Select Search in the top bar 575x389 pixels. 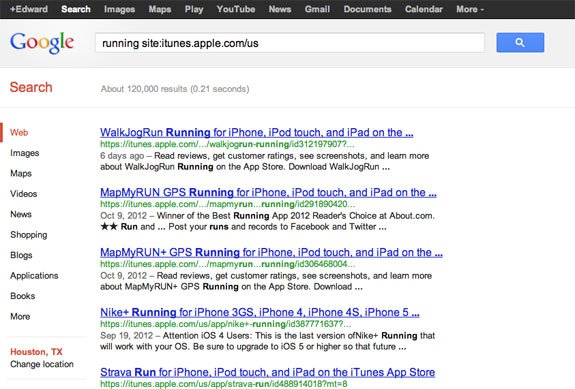76,9
